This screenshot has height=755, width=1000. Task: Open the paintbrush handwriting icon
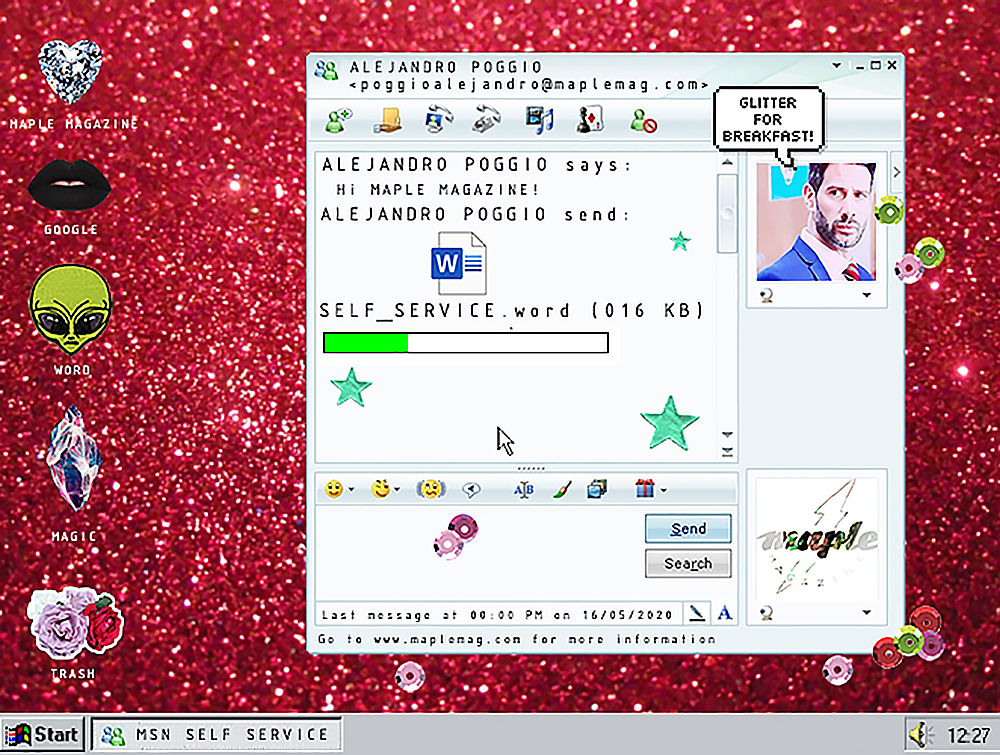(562, 489)
